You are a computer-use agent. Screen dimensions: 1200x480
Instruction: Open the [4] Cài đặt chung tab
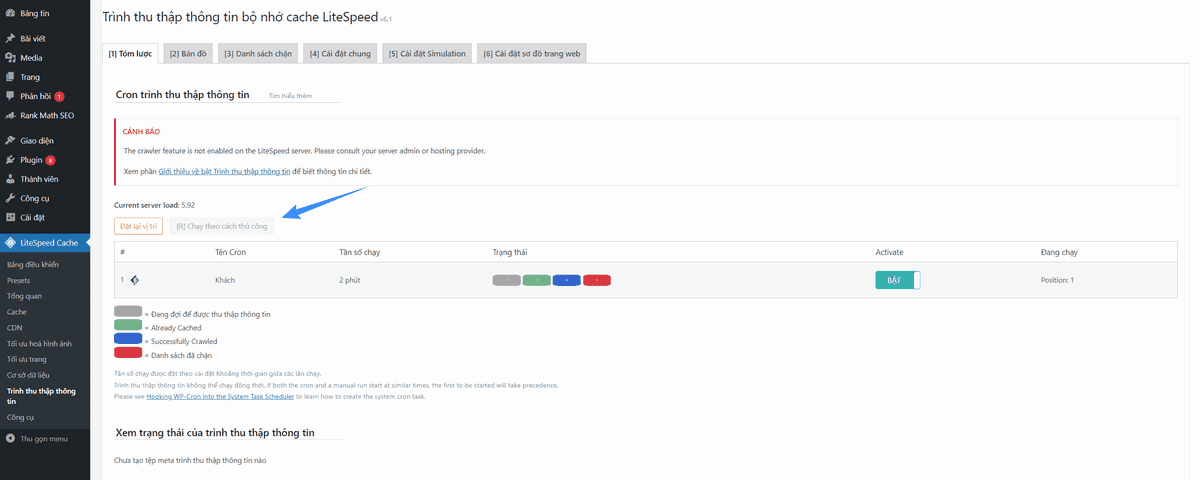(340, 53)
